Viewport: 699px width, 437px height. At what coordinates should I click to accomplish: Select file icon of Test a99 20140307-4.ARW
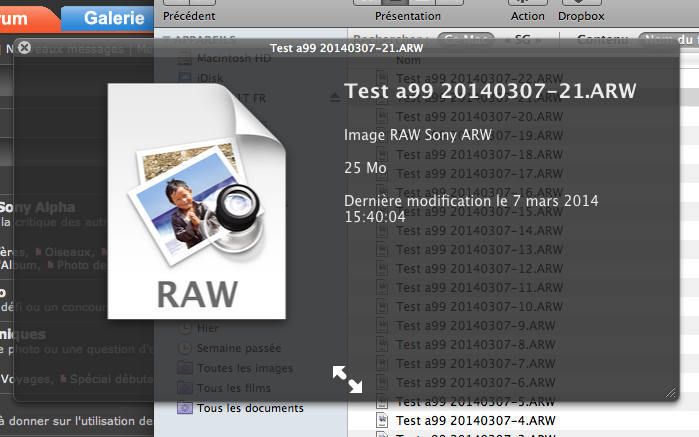[382, 421]
